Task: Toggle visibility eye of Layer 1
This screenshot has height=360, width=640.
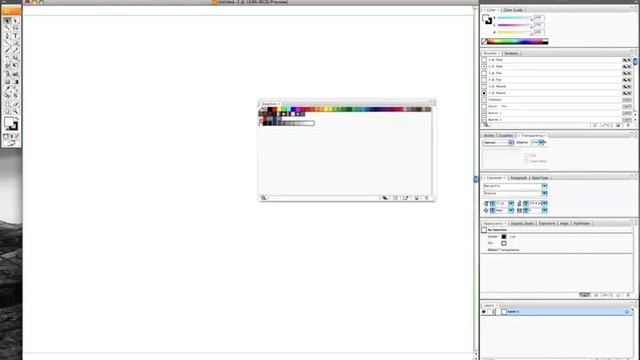Action: pyautogui.click(x=484, y=312)
